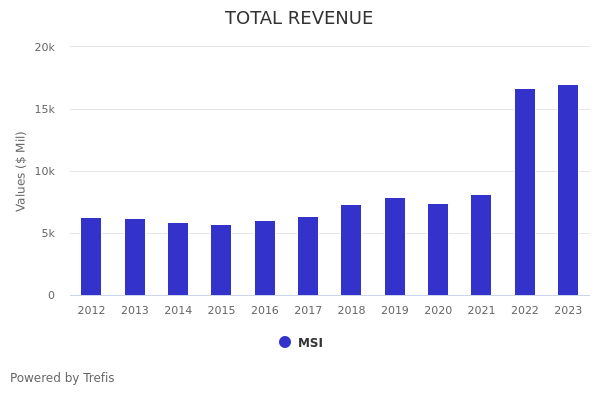Select the 2013 revenue bar
The width and height of the screenshot is (600, 400).
(x=135, y=257)
